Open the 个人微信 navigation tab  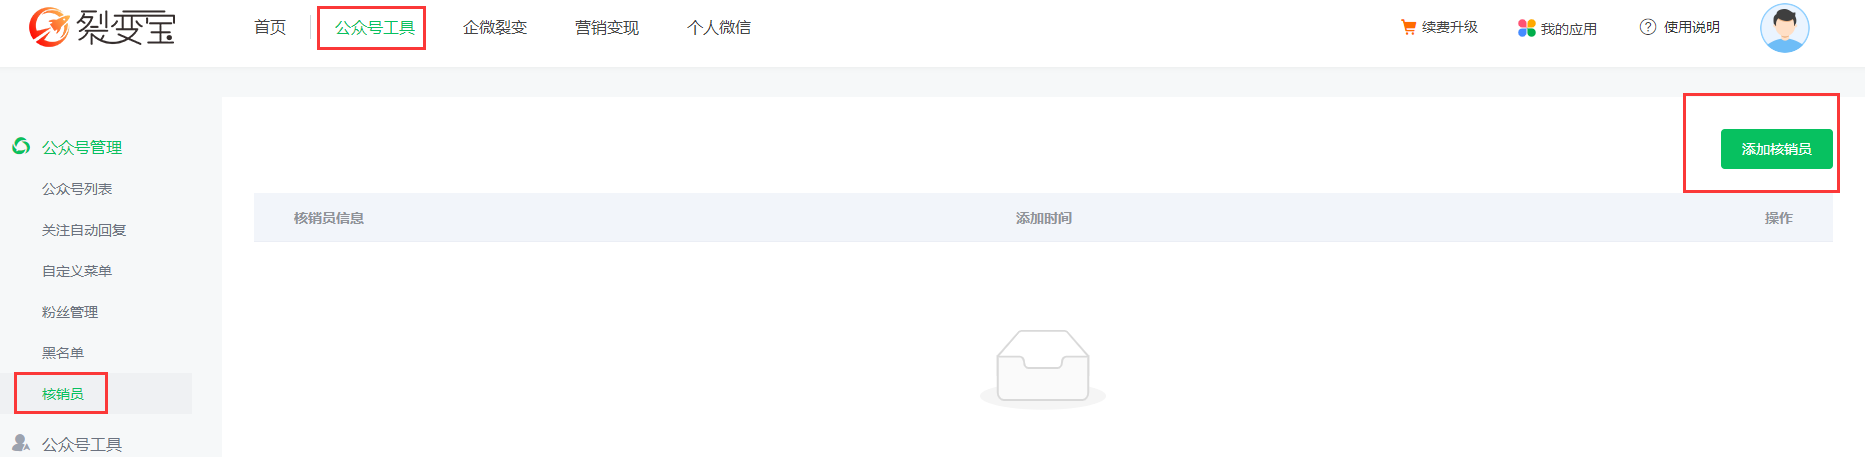[719, 28]
